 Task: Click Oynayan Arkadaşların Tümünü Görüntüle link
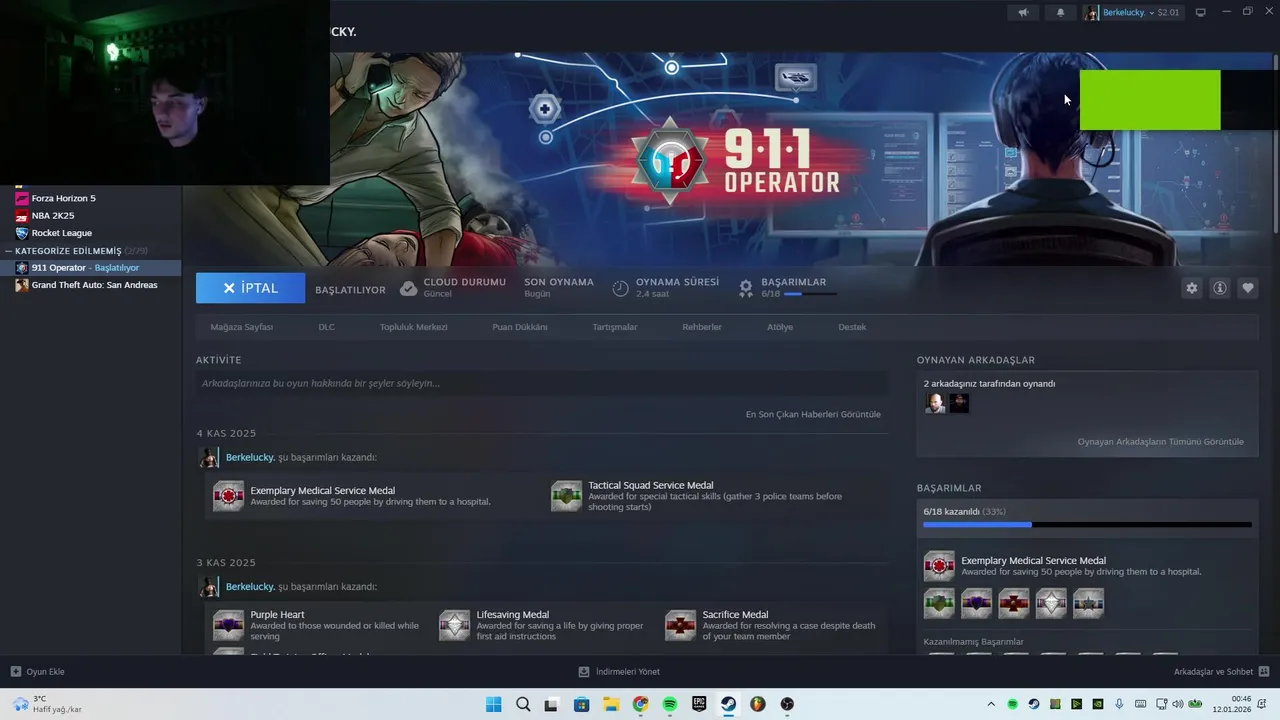[x=1160, y=441]
